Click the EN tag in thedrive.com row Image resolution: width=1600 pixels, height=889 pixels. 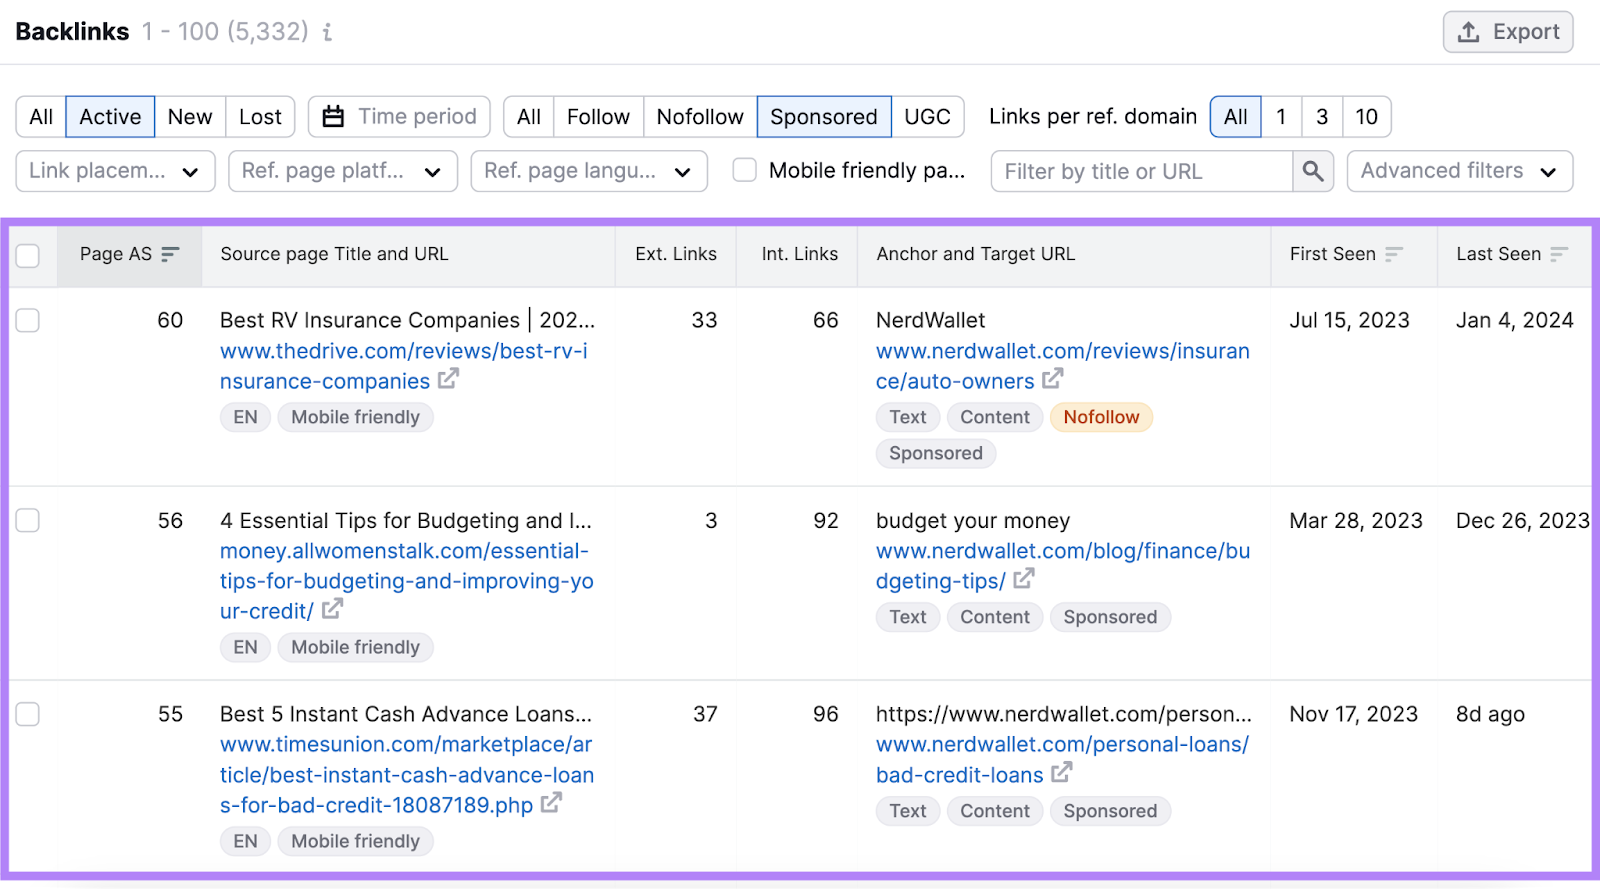pyautogui.click(x=245, y=417)
